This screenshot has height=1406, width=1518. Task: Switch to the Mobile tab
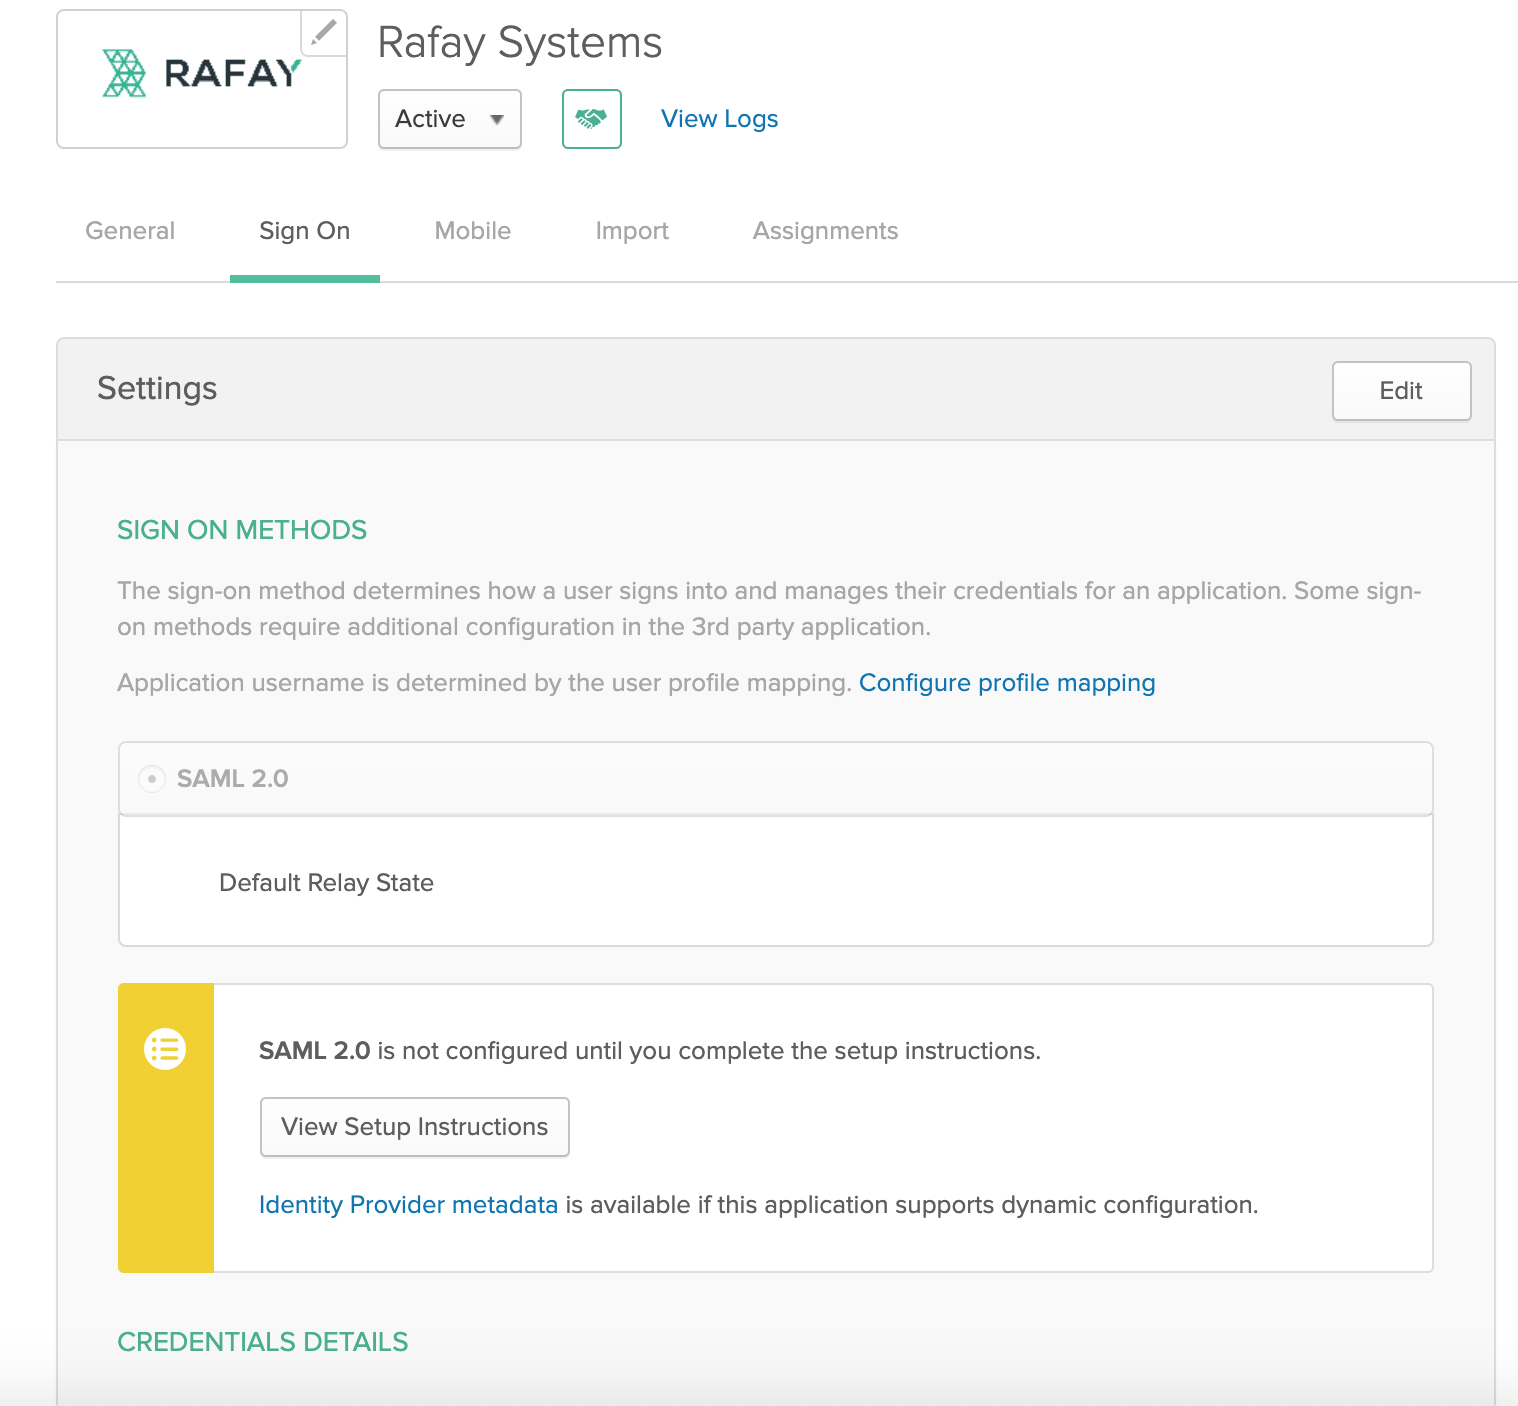click(473, 231)
